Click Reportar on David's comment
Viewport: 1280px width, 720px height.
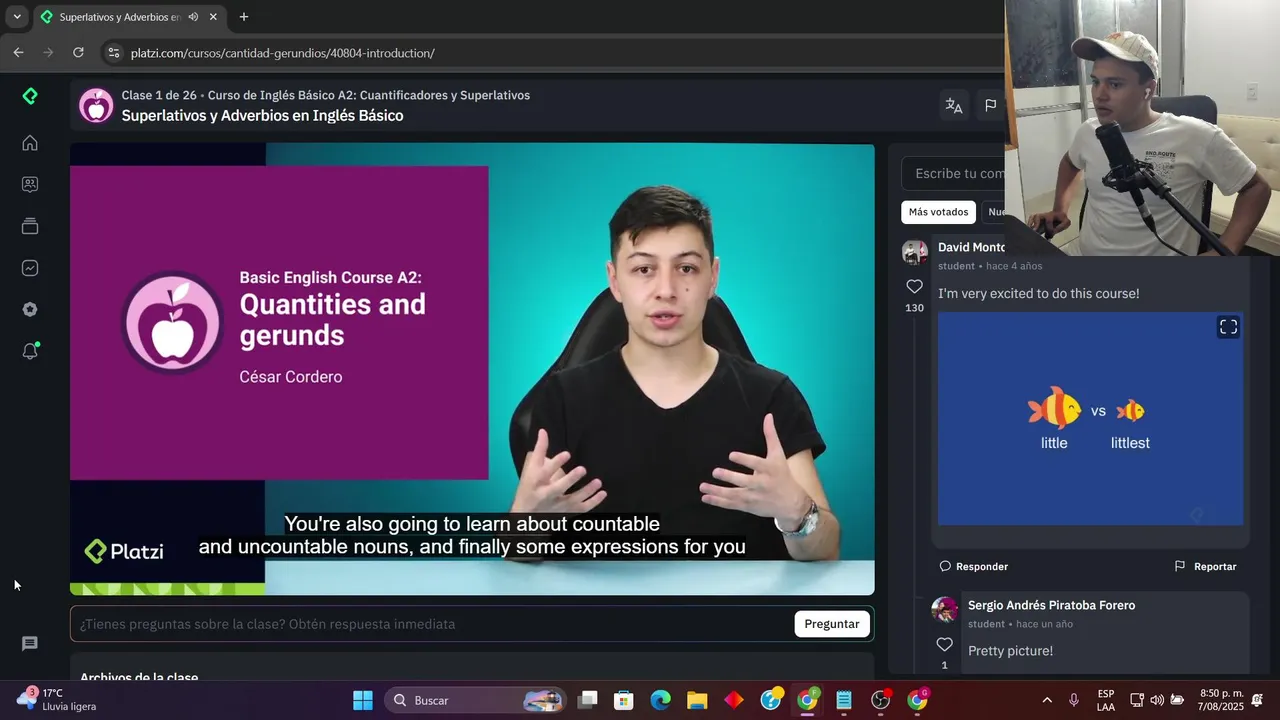click(x=1205, y=566)
